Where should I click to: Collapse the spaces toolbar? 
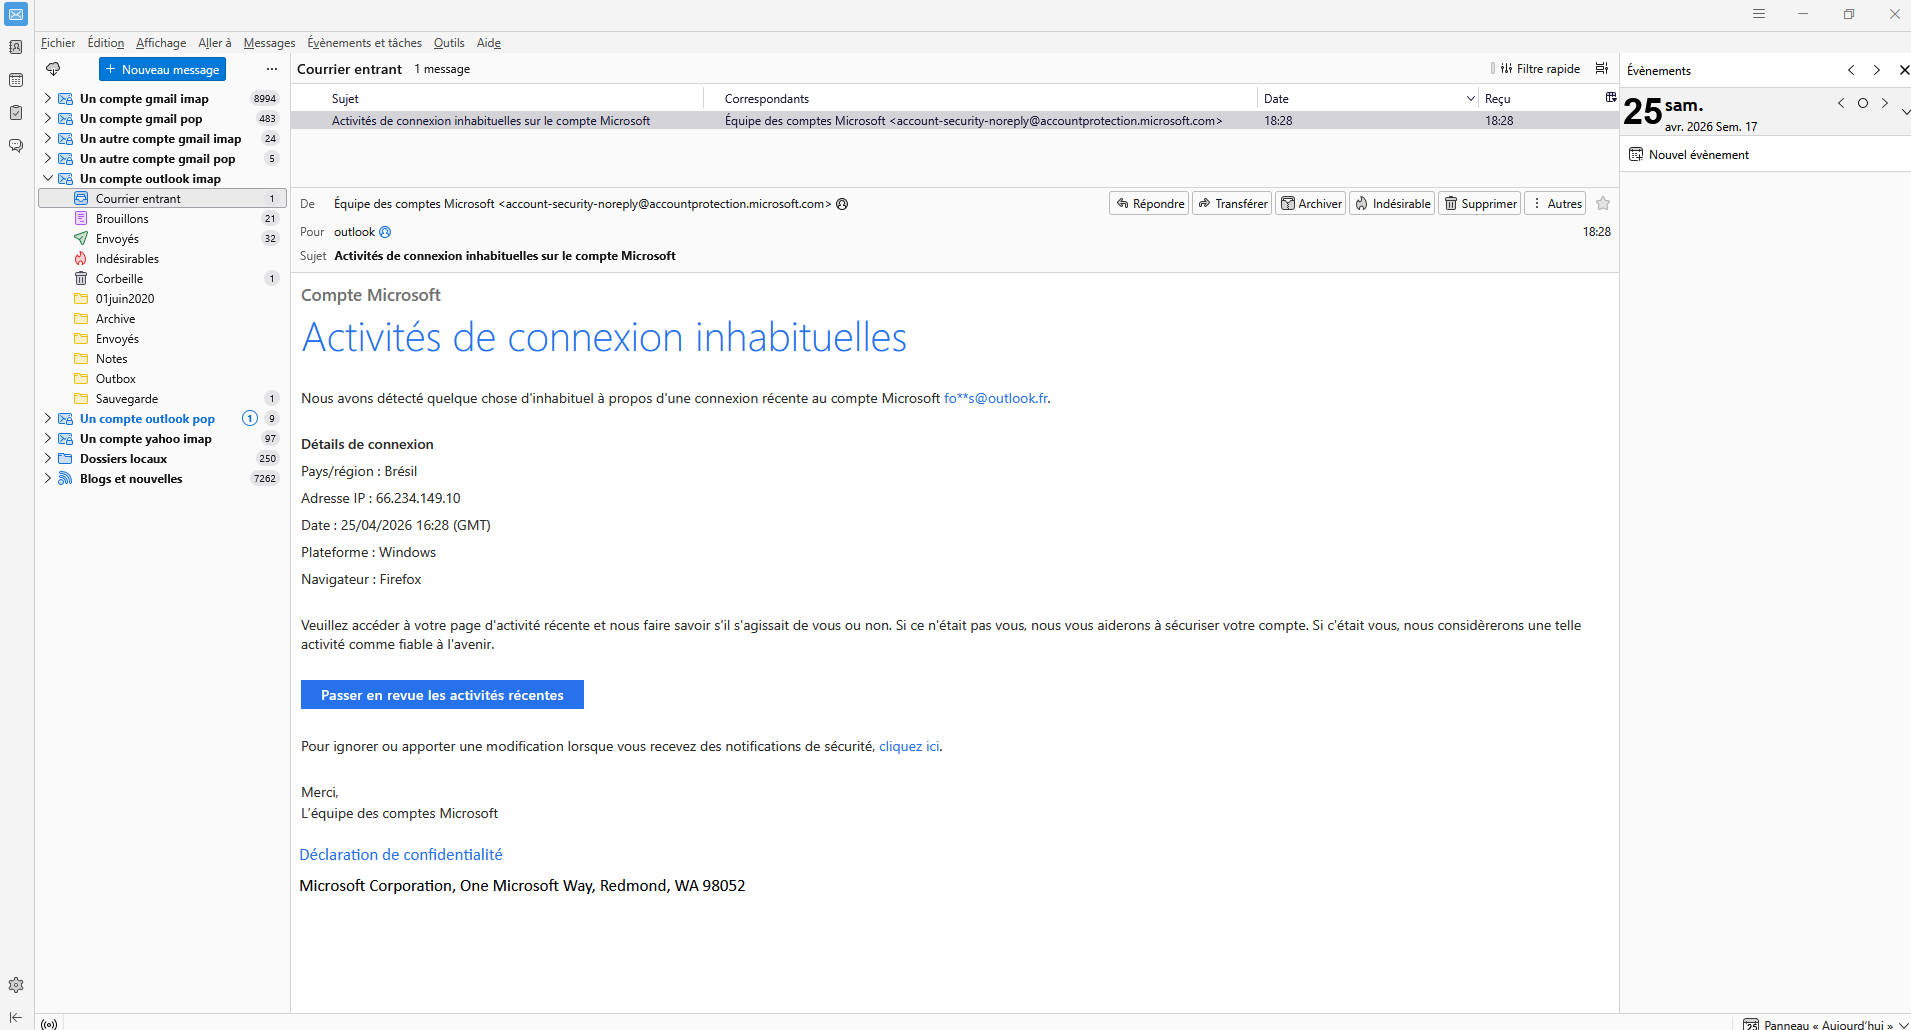coord(16,1017)
